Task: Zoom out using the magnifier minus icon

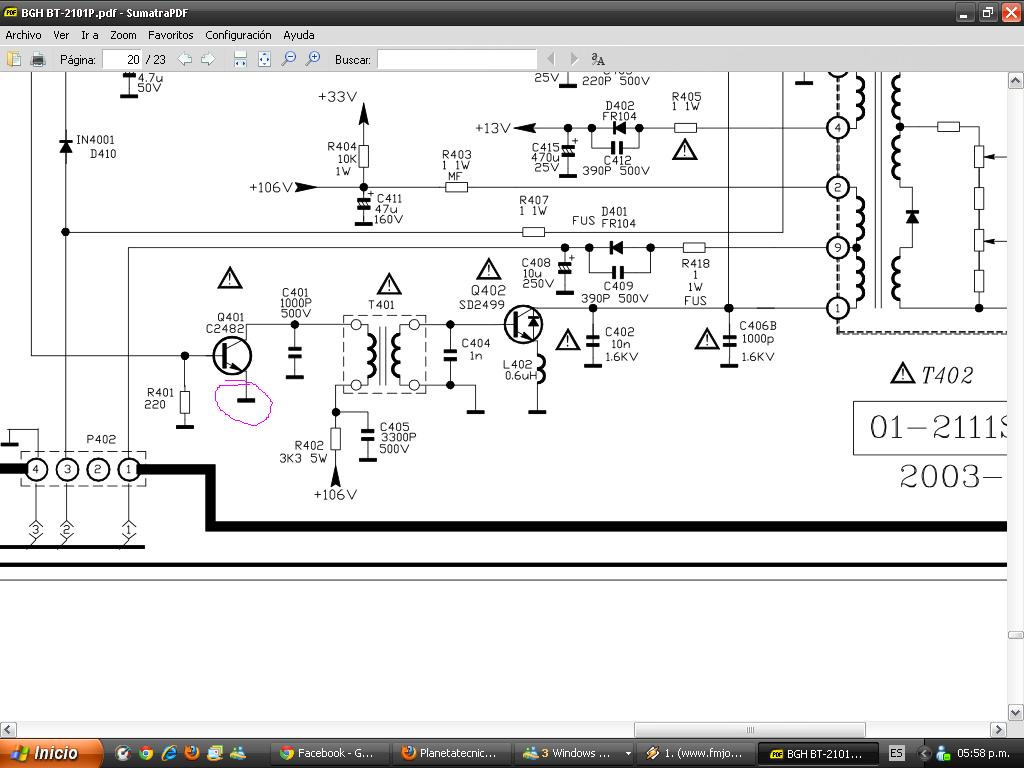Action: pos(288,59)
